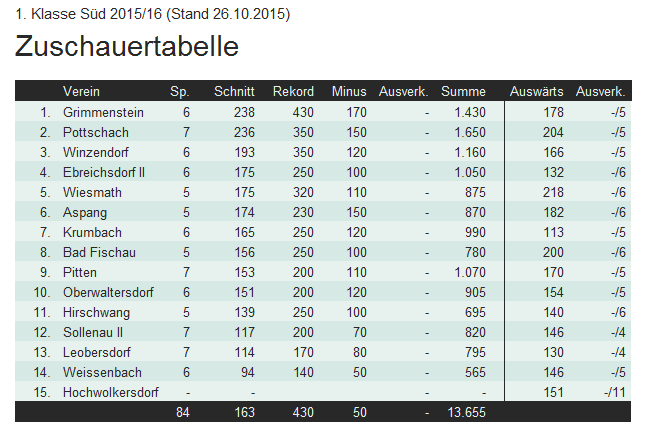Click the Verein column header
This screenshot has height=429, width=646.
[81, 91]
